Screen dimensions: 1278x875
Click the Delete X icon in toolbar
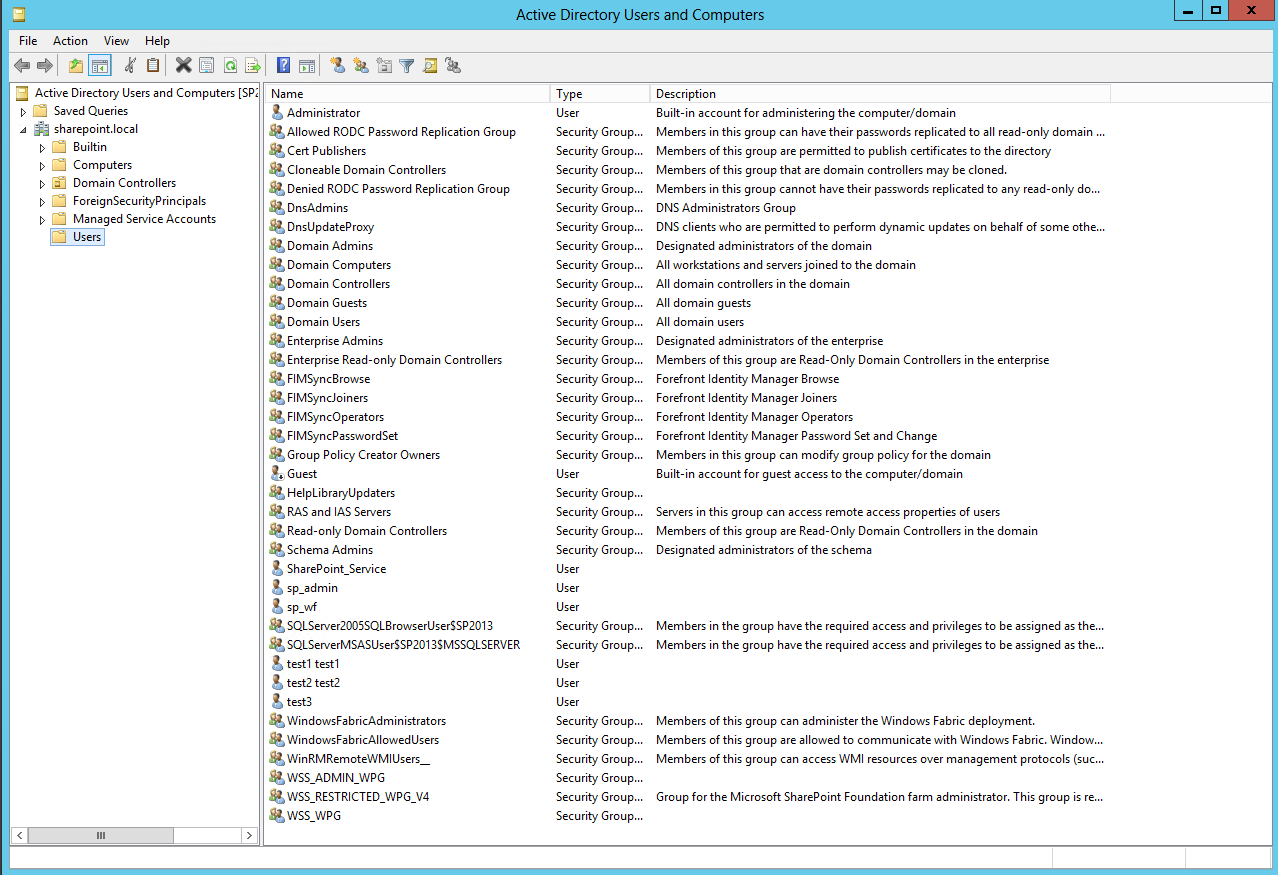(184, 66)
